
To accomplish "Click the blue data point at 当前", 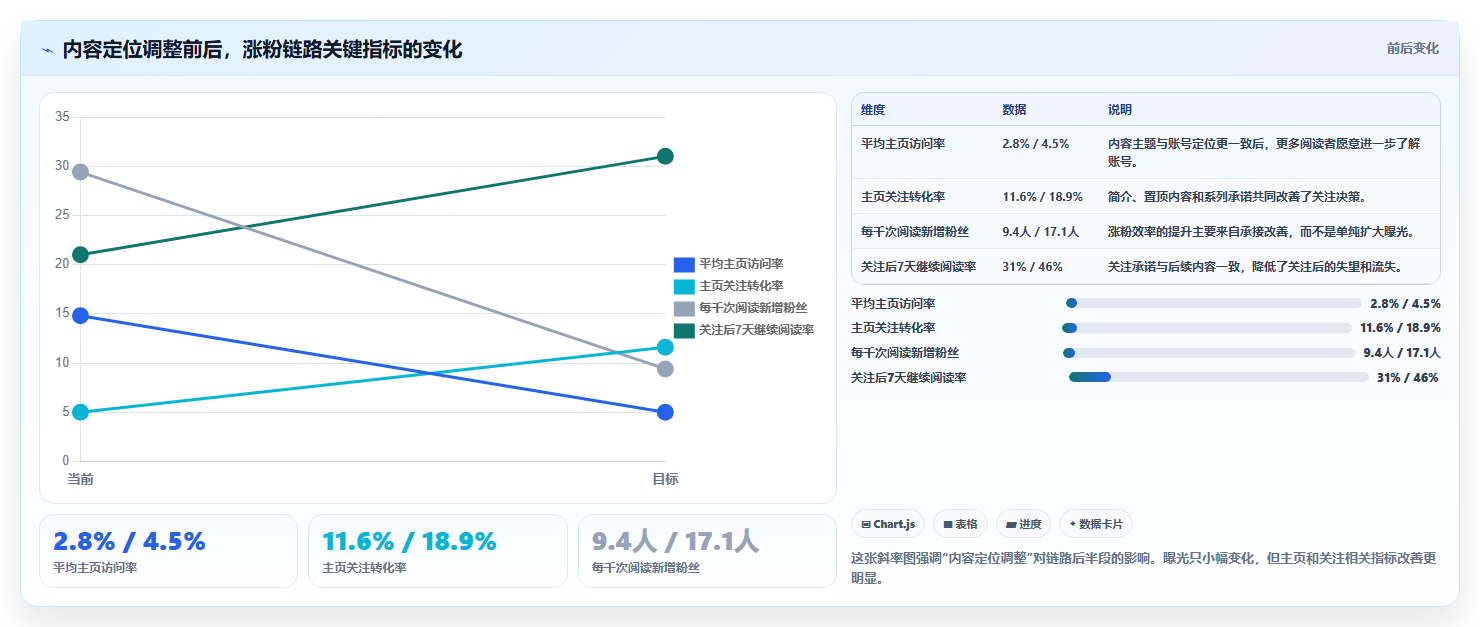I will (80, 316).
